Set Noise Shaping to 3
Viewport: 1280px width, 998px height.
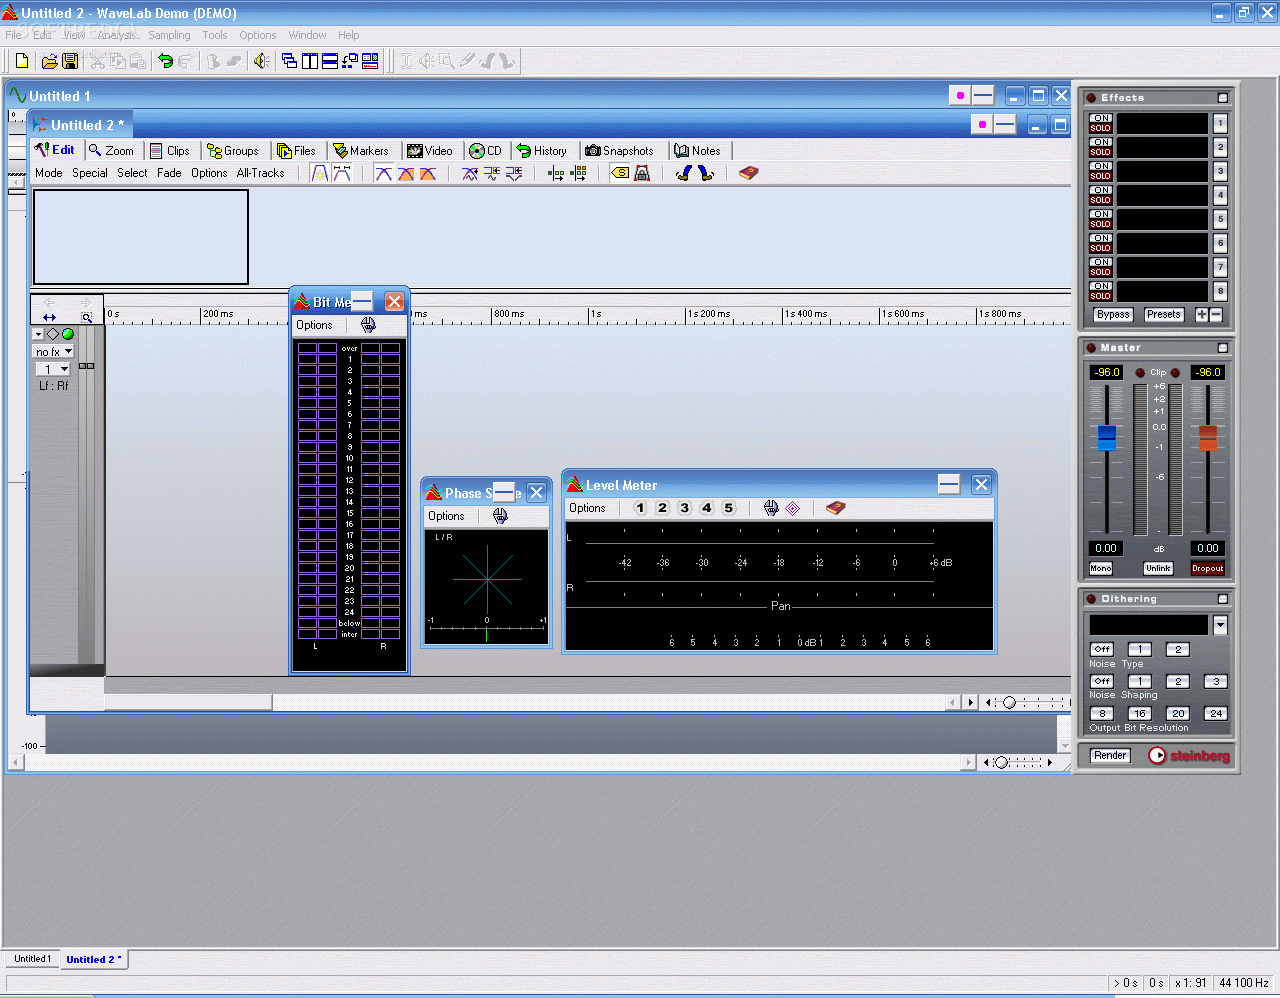pos(1216,681)
